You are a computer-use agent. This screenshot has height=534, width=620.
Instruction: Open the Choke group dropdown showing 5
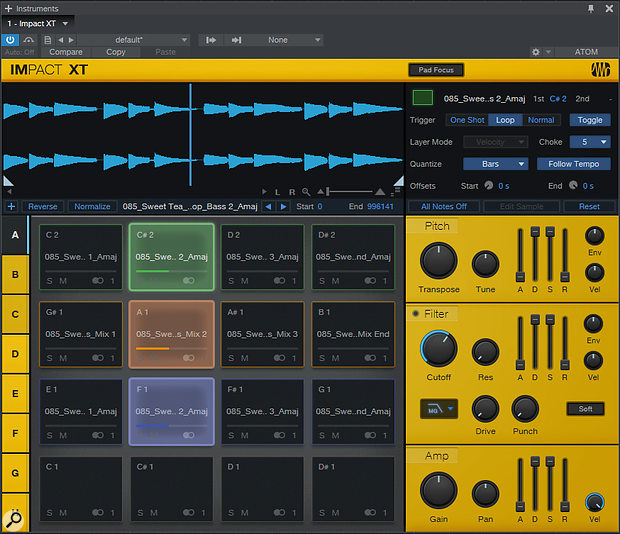click(x=590, y=142)
